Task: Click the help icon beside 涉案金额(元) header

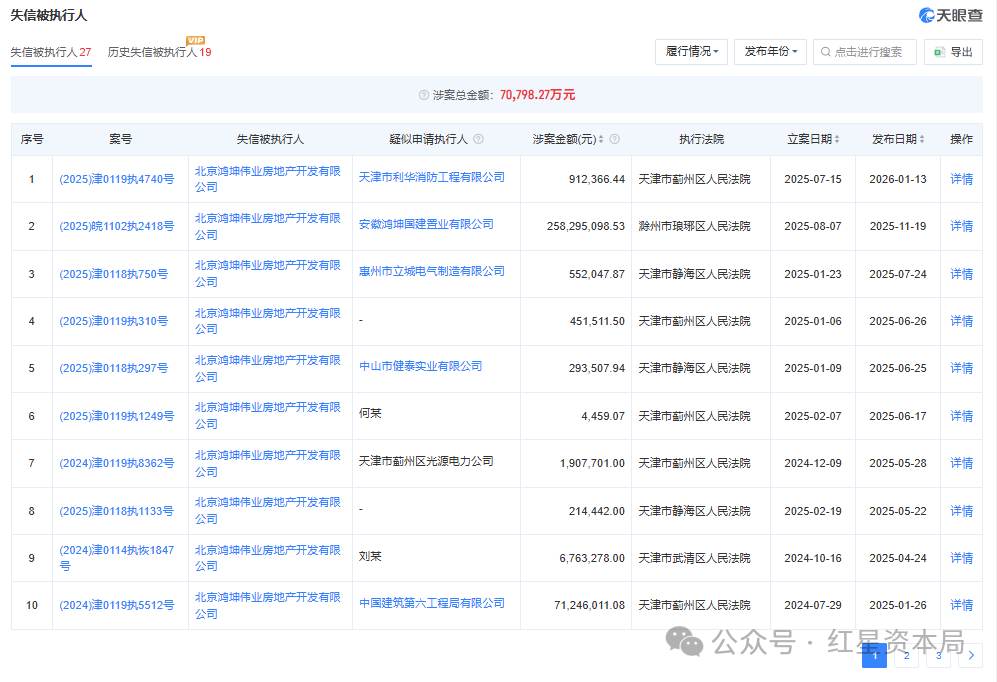Action: pyautogui.click(x=614, y=140)
